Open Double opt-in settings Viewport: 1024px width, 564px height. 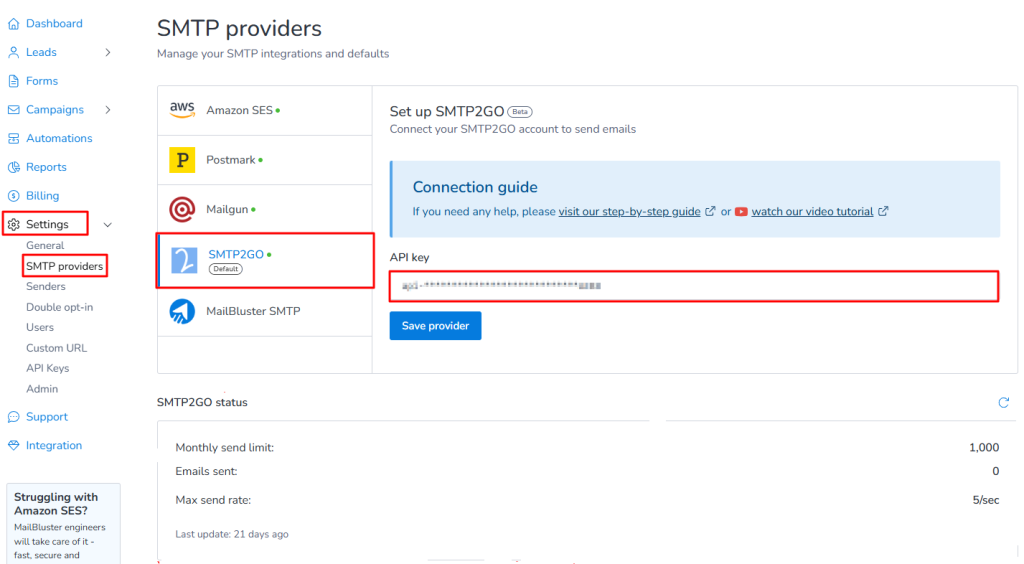coord(59,307)
